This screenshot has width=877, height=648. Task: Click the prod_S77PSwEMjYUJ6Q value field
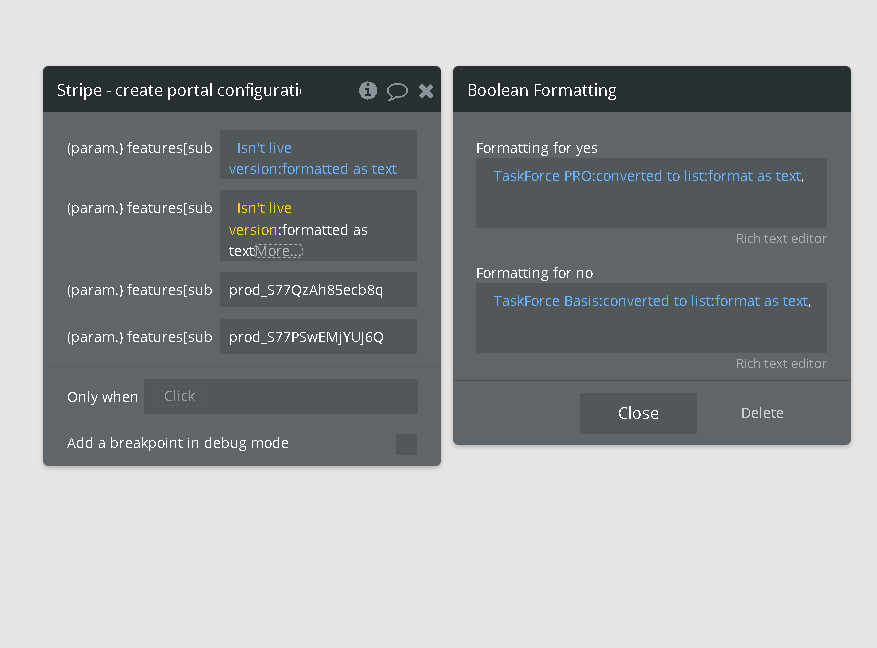(x=318, y=337)
